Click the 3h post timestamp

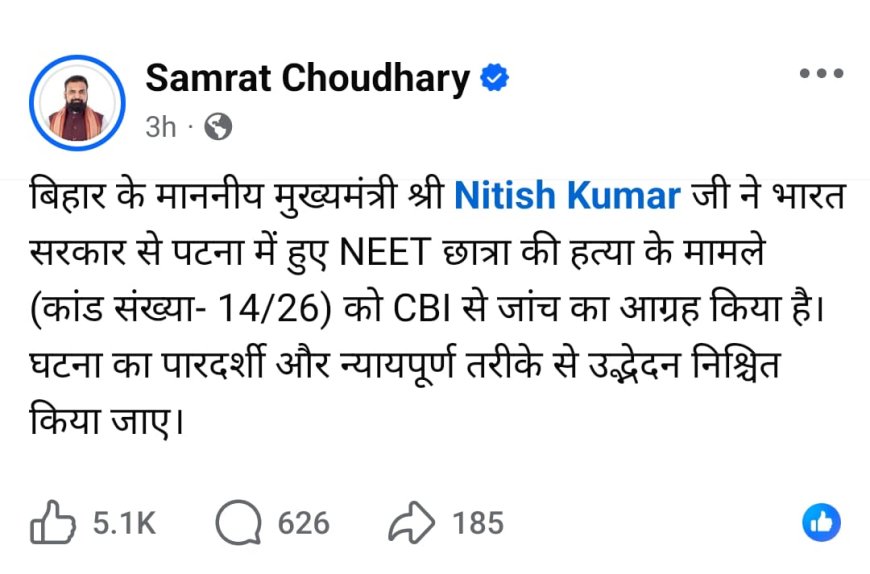coord(161,127)
